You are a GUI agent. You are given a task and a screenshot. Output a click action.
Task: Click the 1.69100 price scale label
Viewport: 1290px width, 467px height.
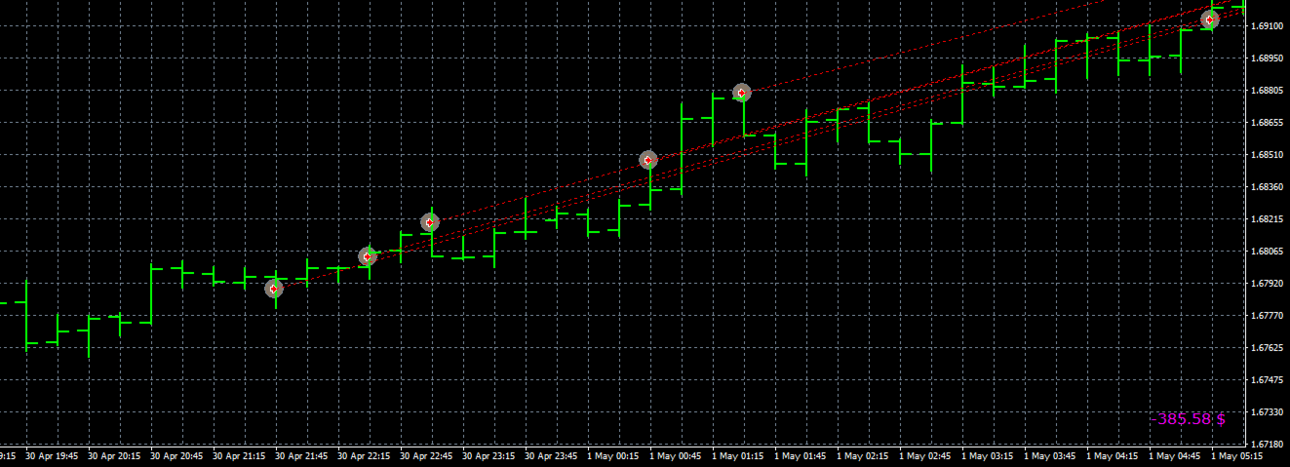point(1267,26)
